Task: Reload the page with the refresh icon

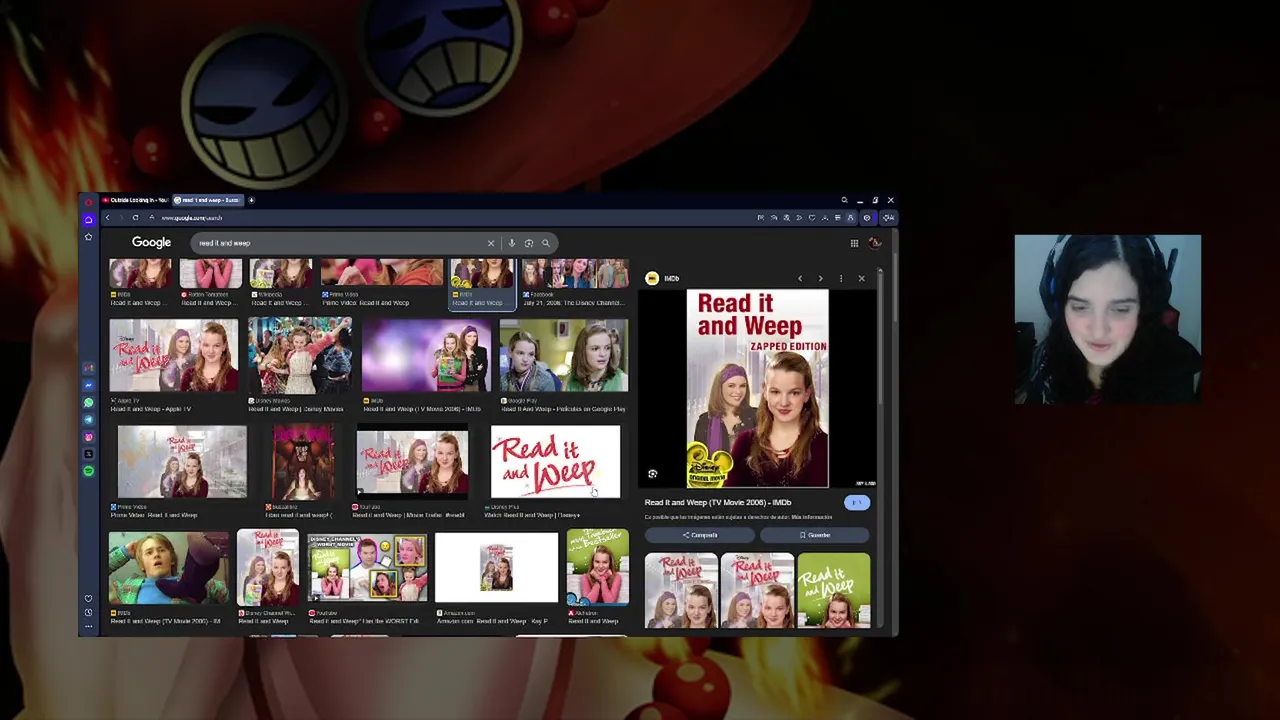Action: (135, 218)
